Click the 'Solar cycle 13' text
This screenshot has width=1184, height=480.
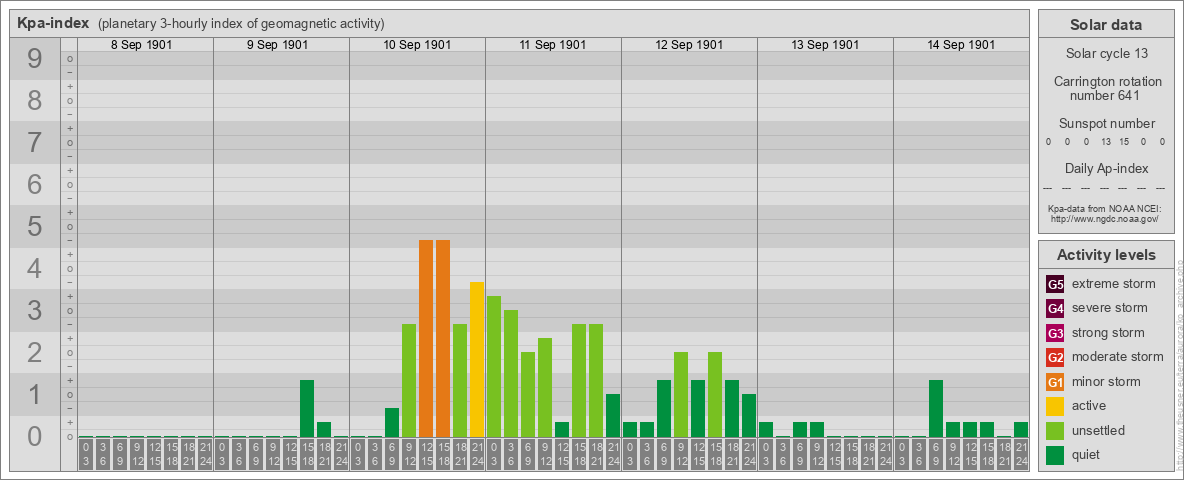tap(1106, 54)
